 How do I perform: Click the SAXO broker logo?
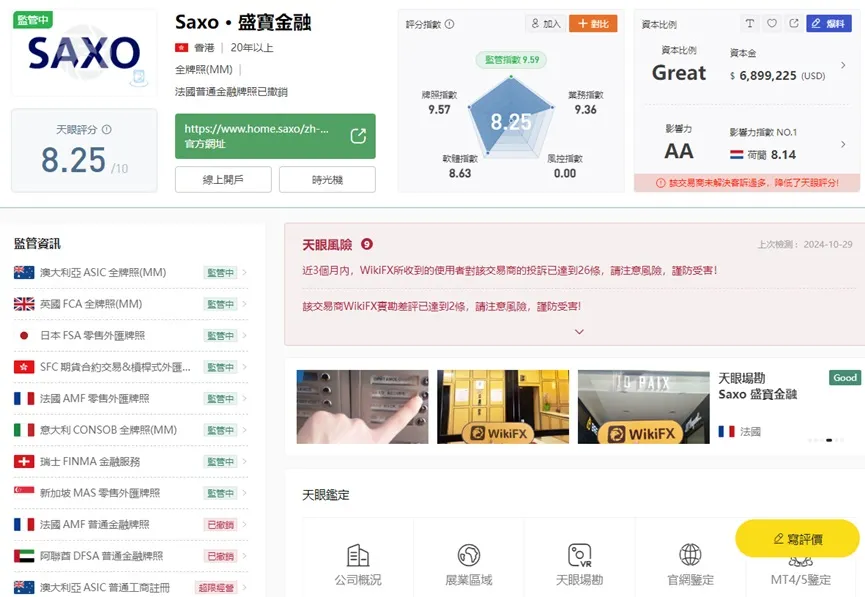click(84, 54)
